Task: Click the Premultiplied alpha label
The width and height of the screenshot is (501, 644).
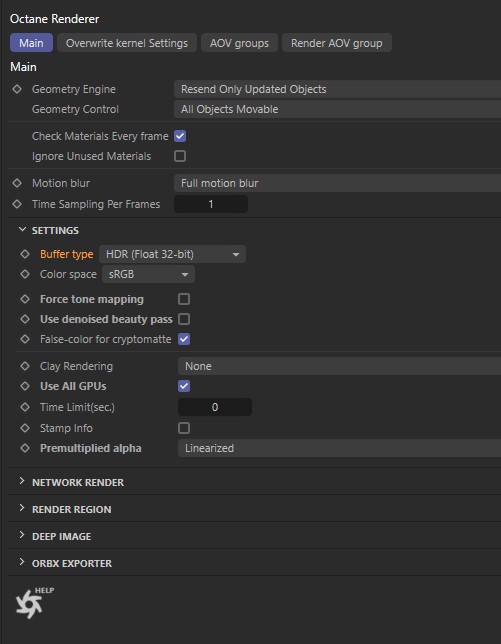Action: point(91,448)
